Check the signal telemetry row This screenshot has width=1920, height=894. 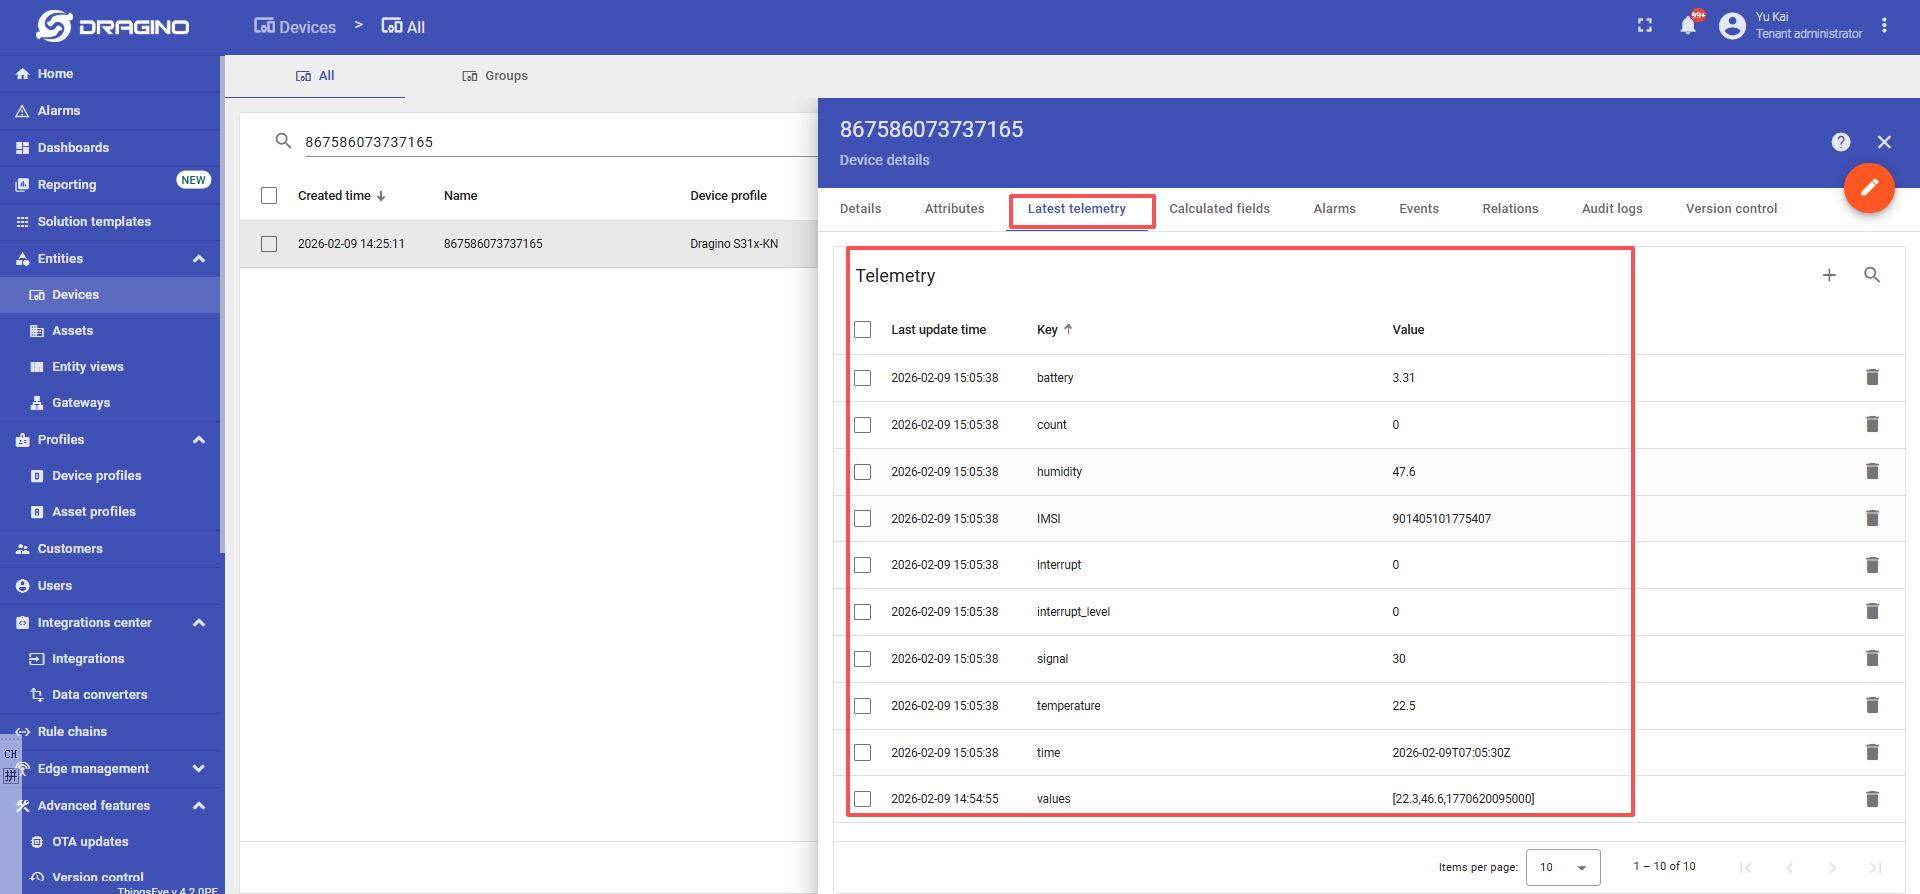point(863,659)
